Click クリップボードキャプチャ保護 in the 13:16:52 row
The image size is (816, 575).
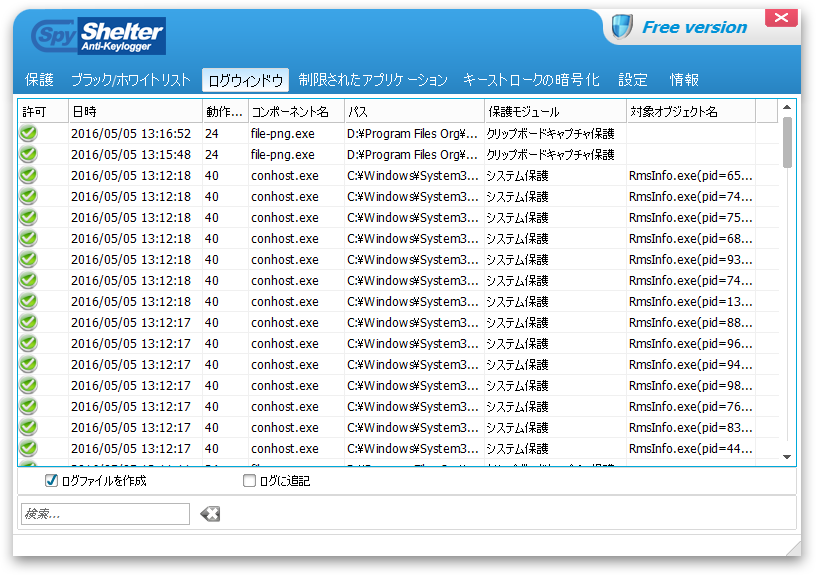(551, 134)
